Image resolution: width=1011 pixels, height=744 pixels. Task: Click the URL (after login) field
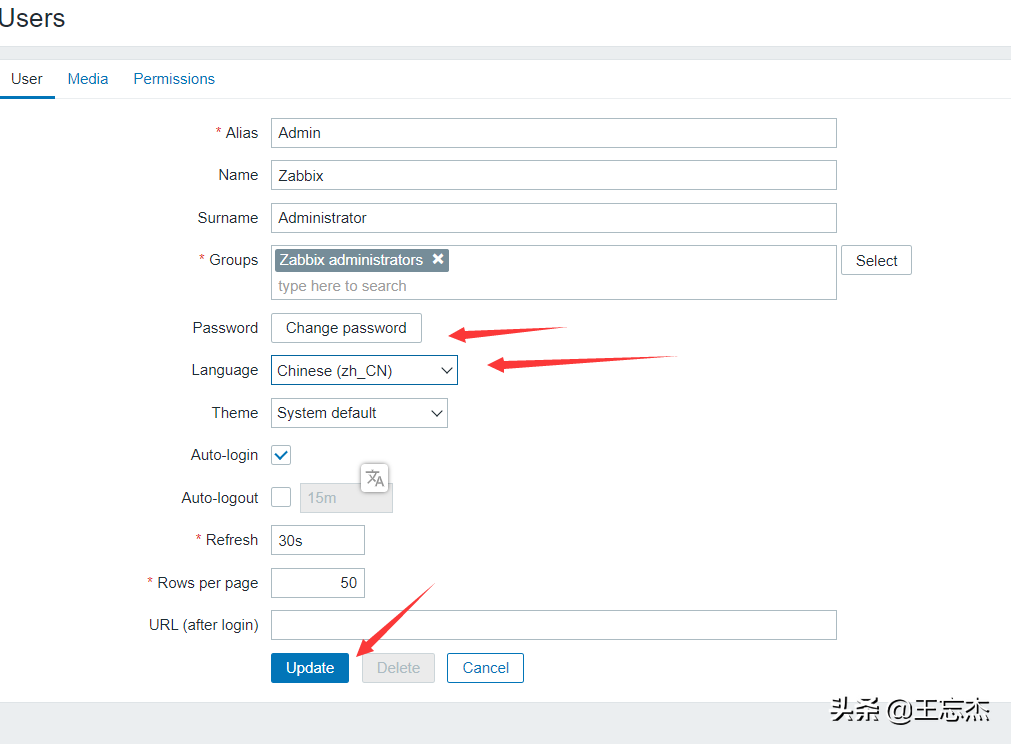tap(553, 625)
